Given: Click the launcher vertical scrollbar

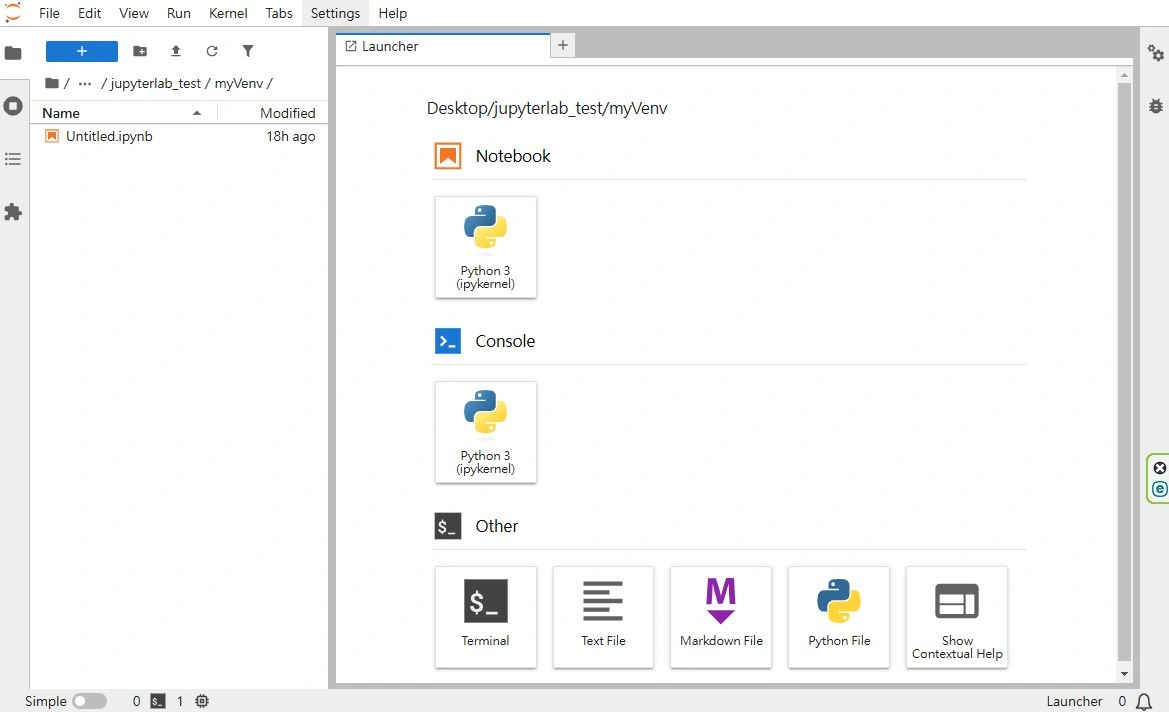Looking at the screenshot, I should point(1125,370).
